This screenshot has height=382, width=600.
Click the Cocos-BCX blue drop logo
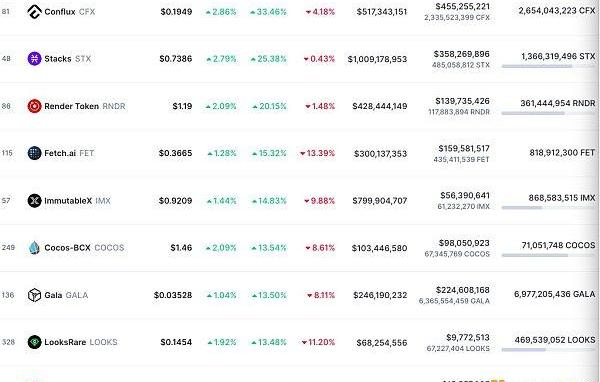pyautogui.click(x=34, y=248)
